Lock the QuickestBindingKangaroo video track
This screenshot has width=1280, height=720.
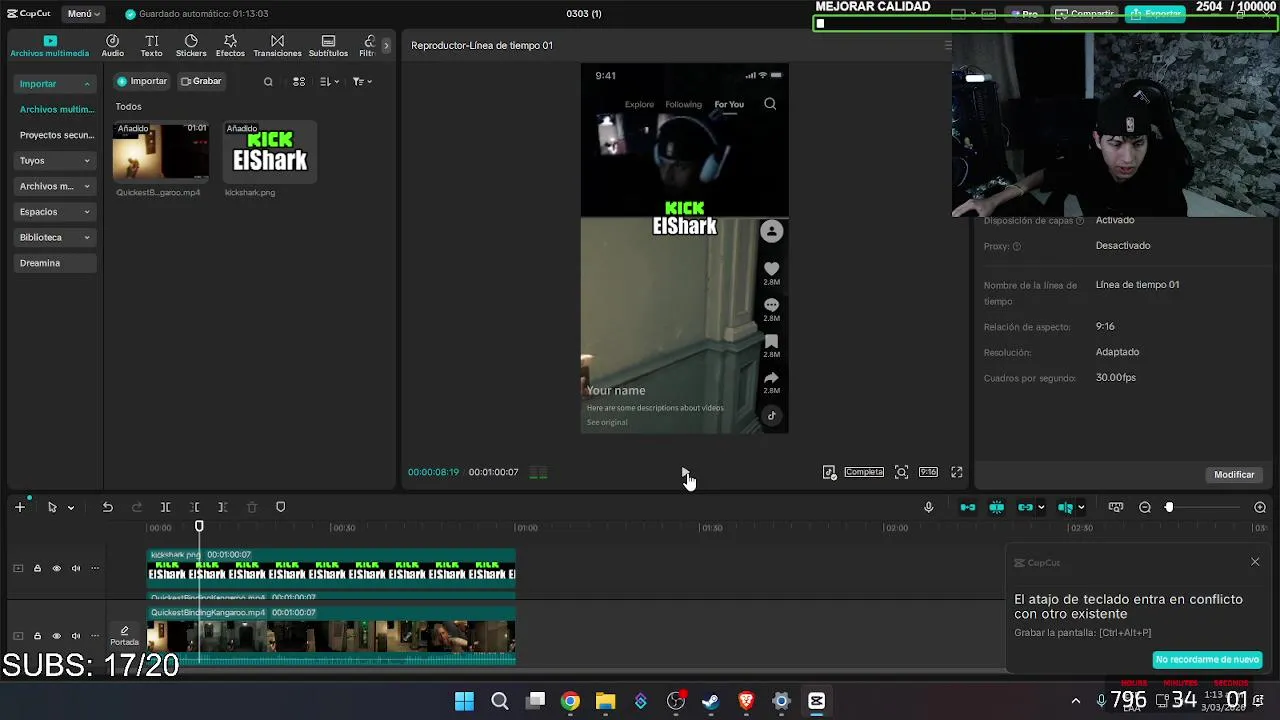[x=37, y=636]
